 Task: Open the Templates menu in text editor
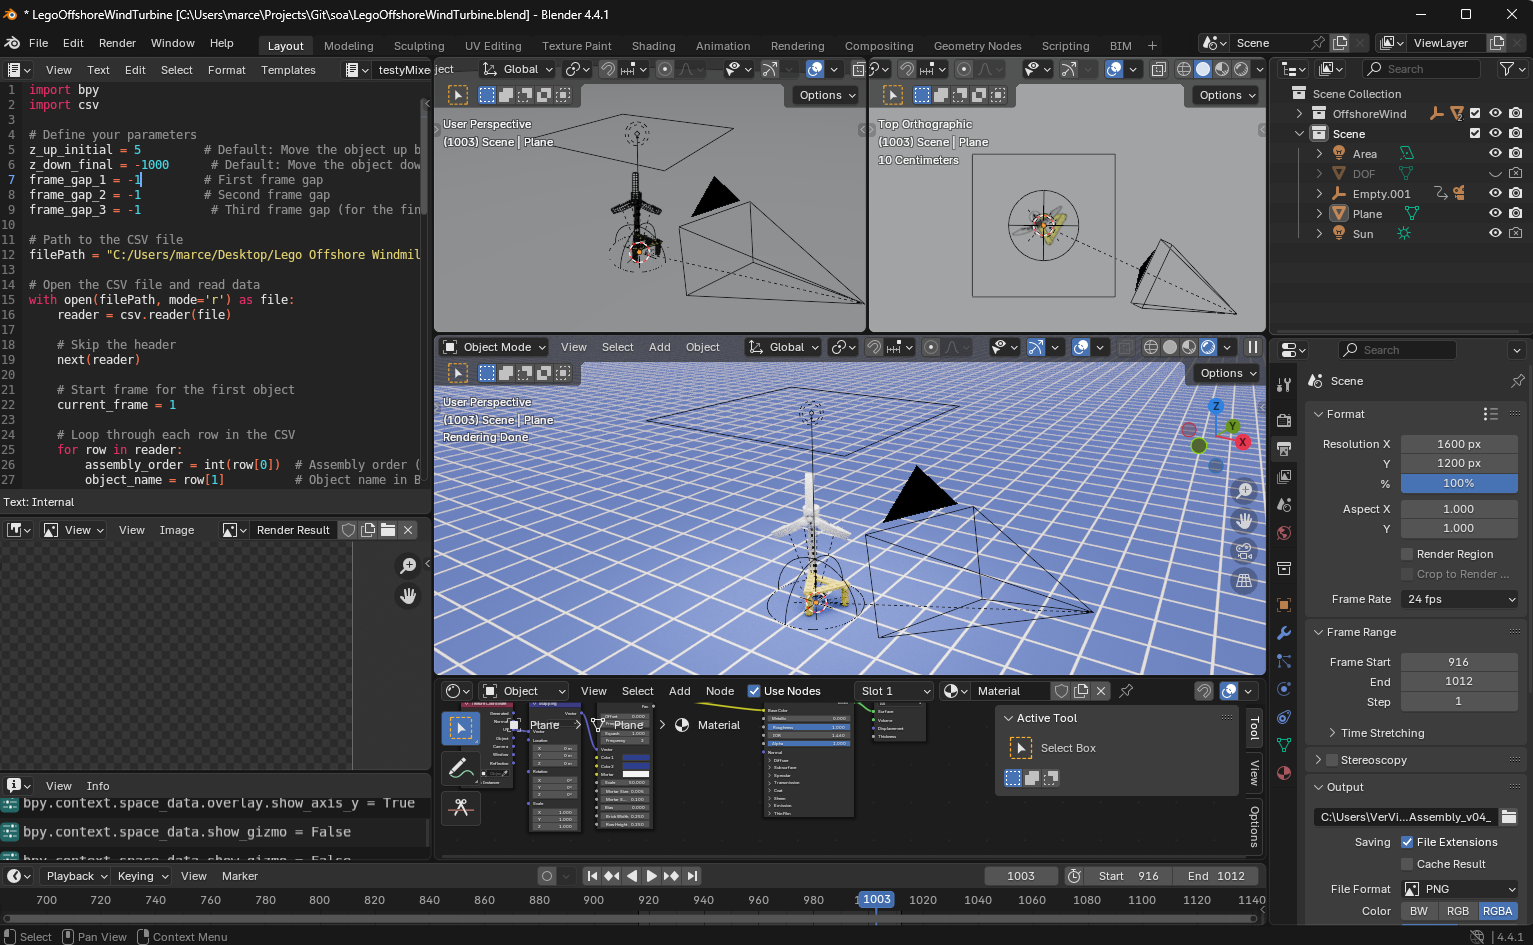pos(288,70)
